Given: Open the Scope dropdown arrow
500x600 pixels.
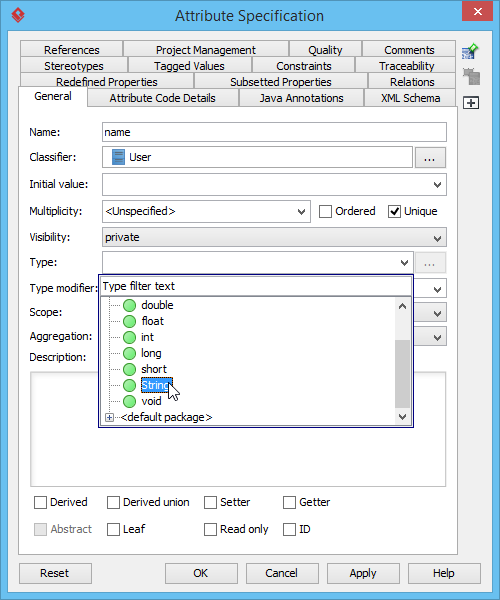Looking at the screenshot, I should [x=437, y=314].
